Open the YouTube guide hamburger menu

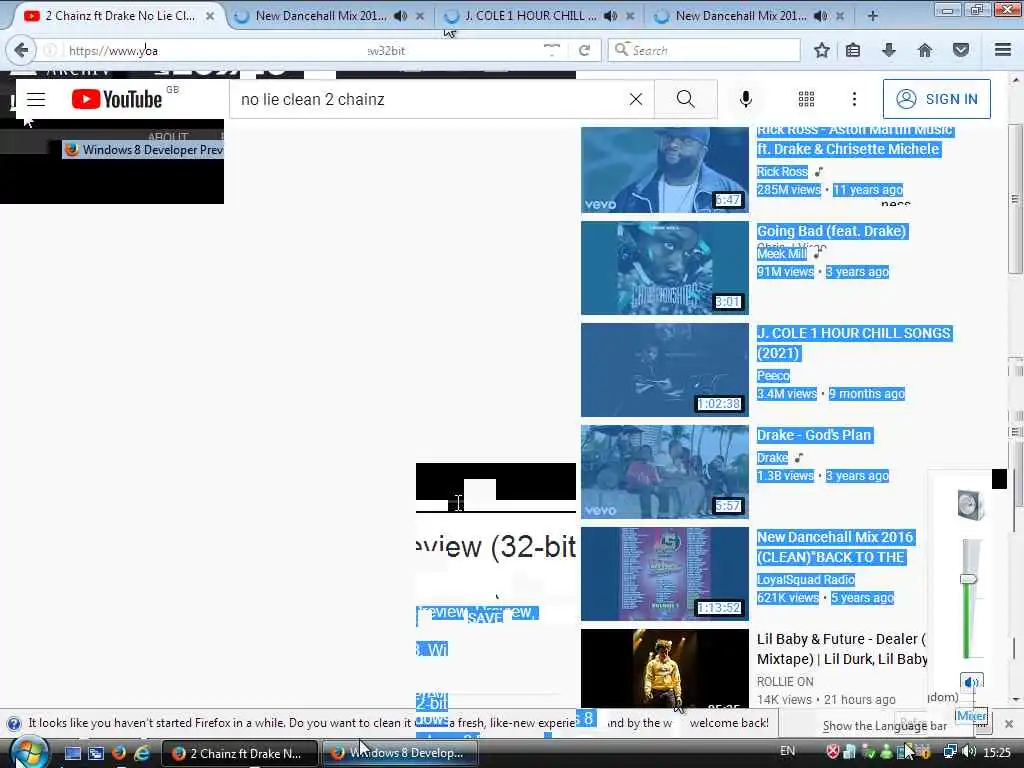coord(36,99)
